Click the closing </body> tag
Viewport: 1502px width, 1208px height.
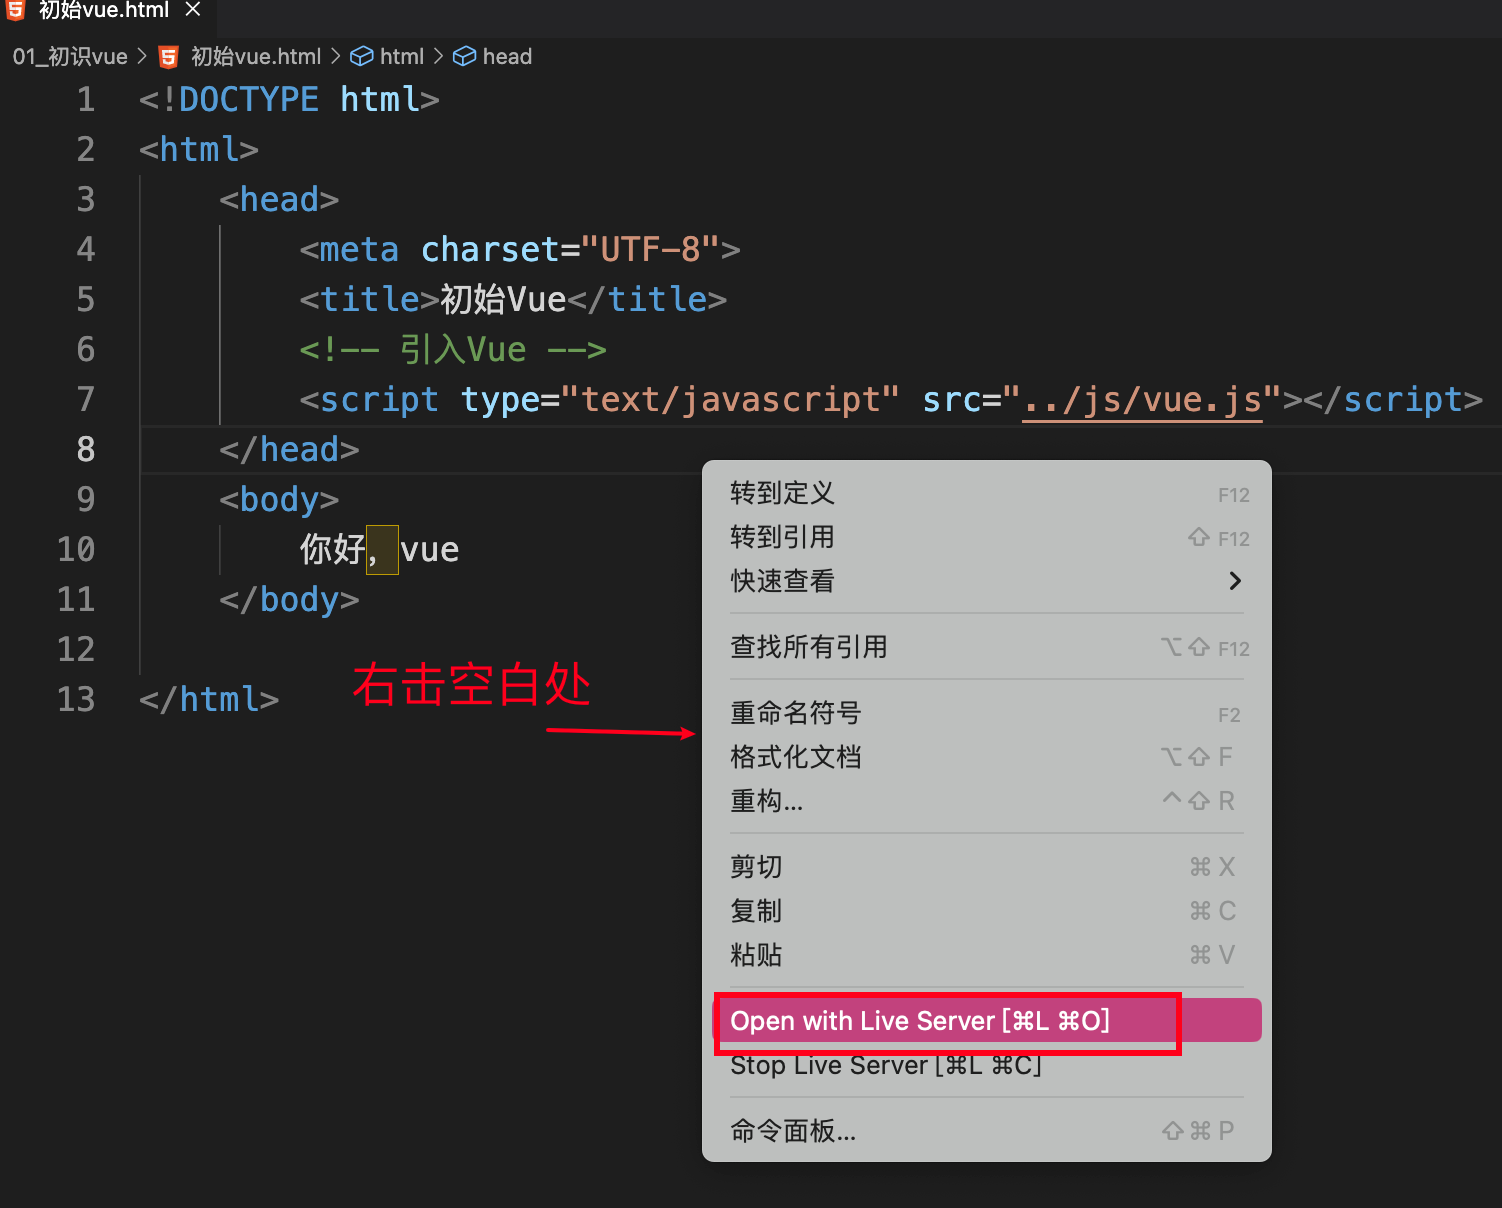(289, 599)
